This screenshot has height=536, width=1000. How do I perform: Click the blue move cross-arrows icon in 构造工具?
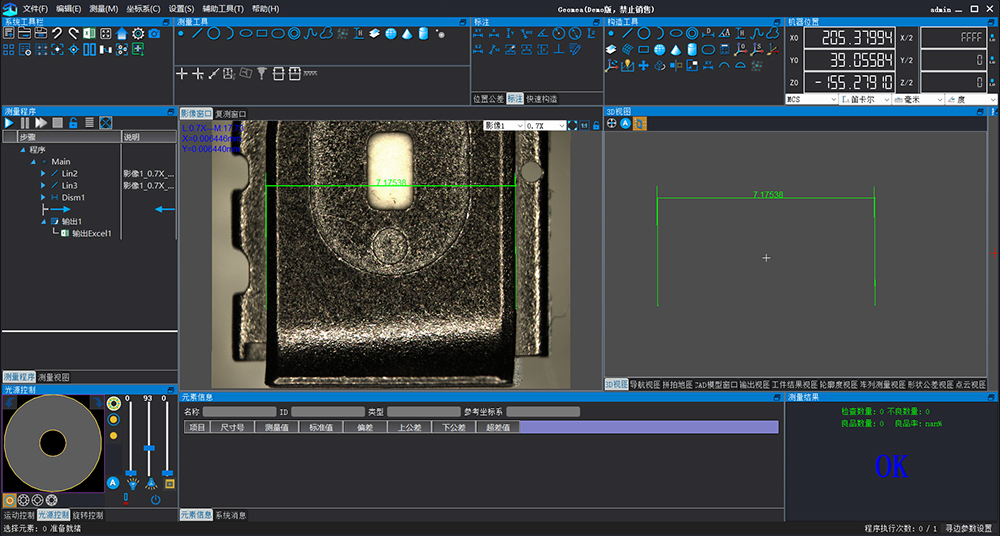(x=643, y=65)
